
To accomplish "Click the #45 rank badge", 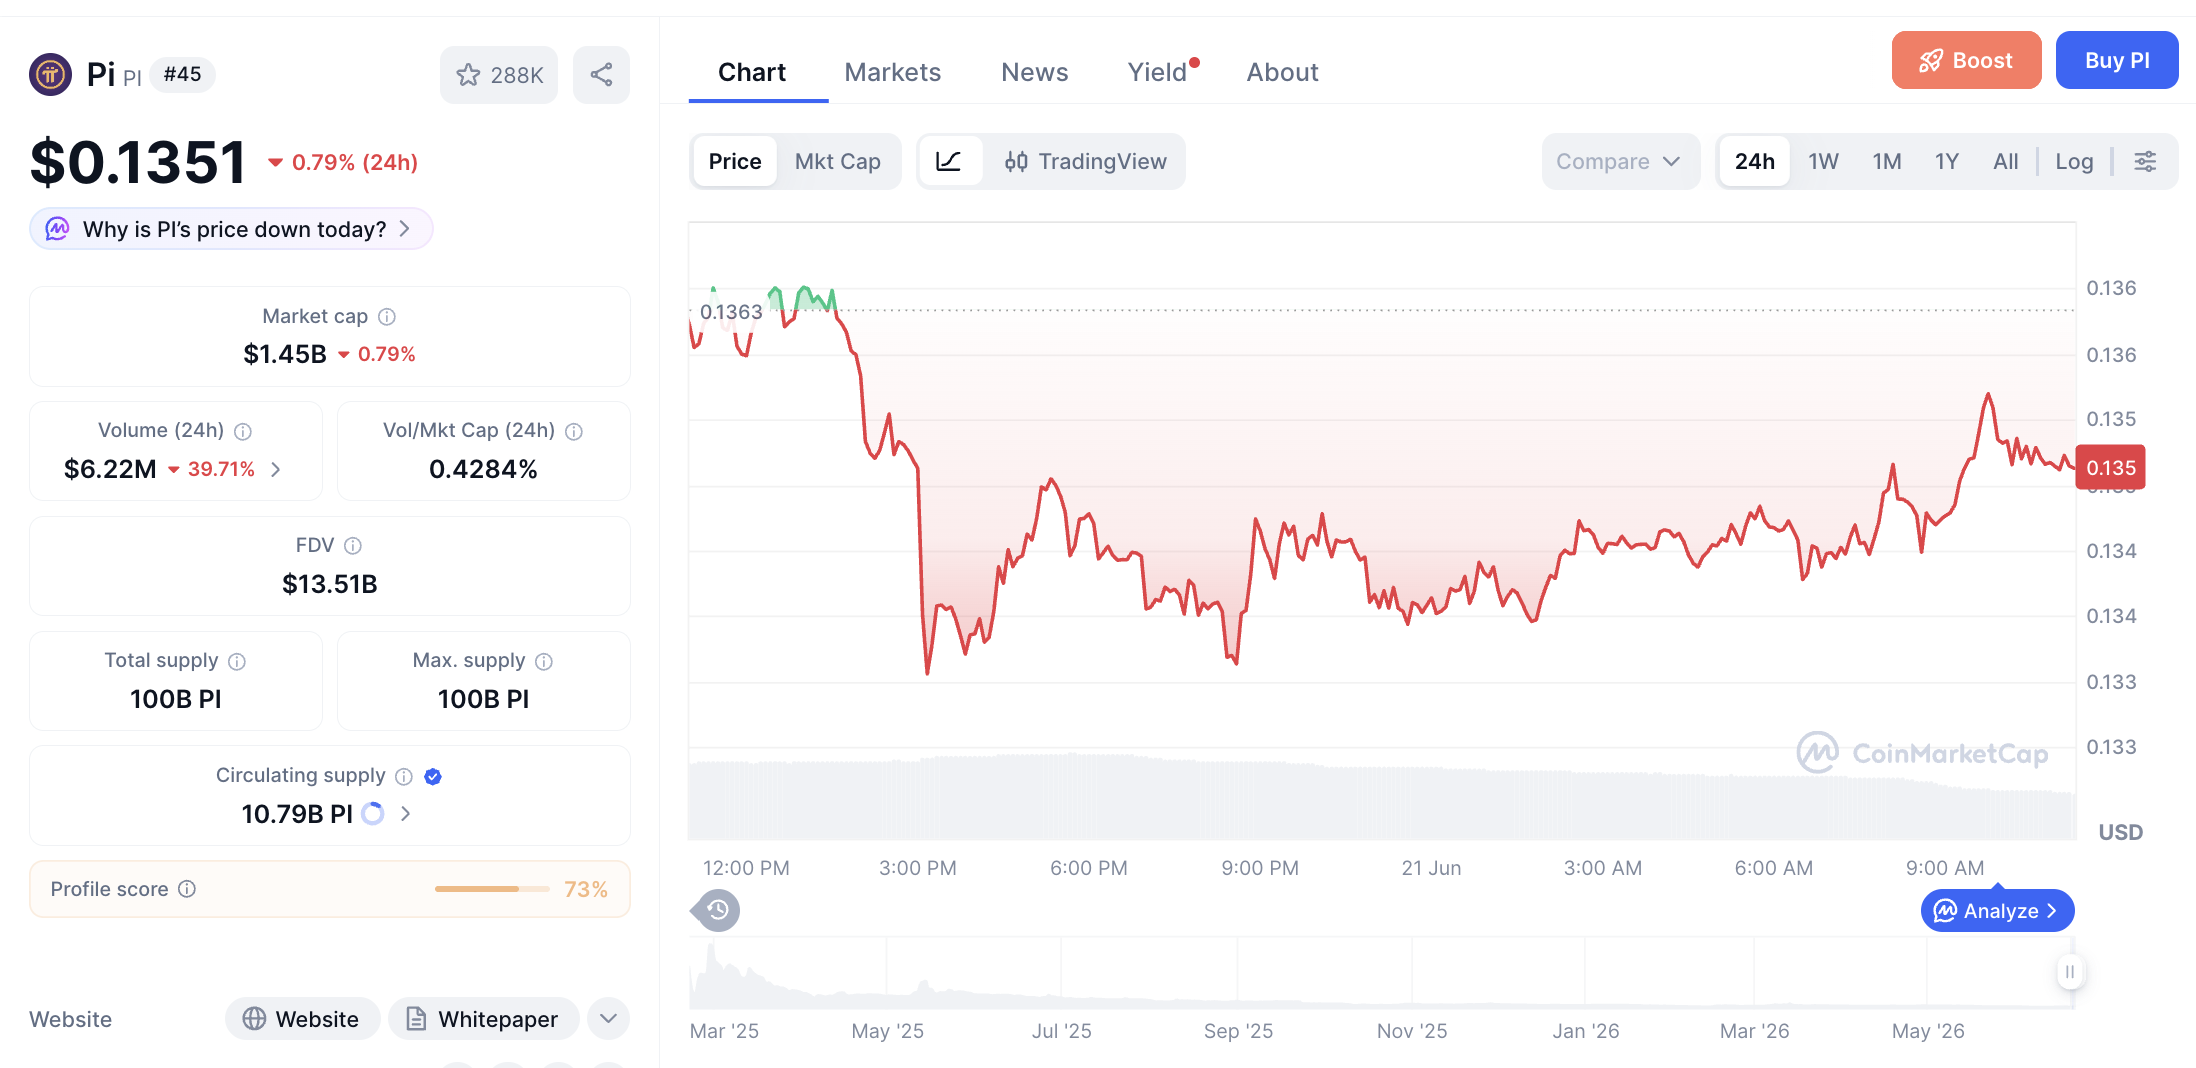I will pos(182,74).
